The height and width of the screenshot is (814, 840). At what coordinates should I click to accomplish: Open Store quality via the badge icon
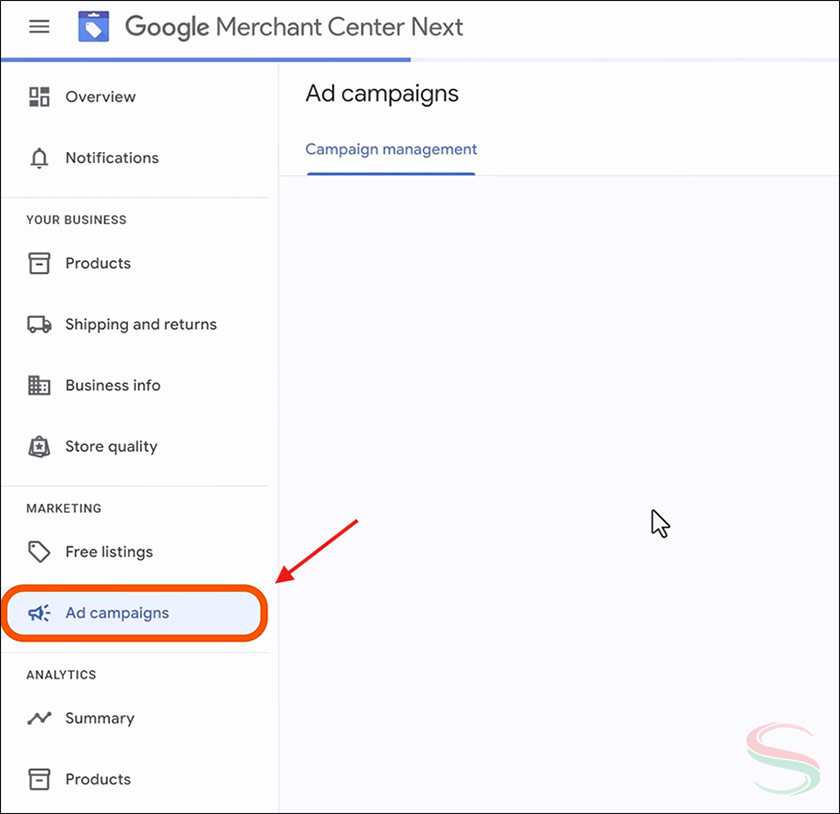click(x=38, y=446)
